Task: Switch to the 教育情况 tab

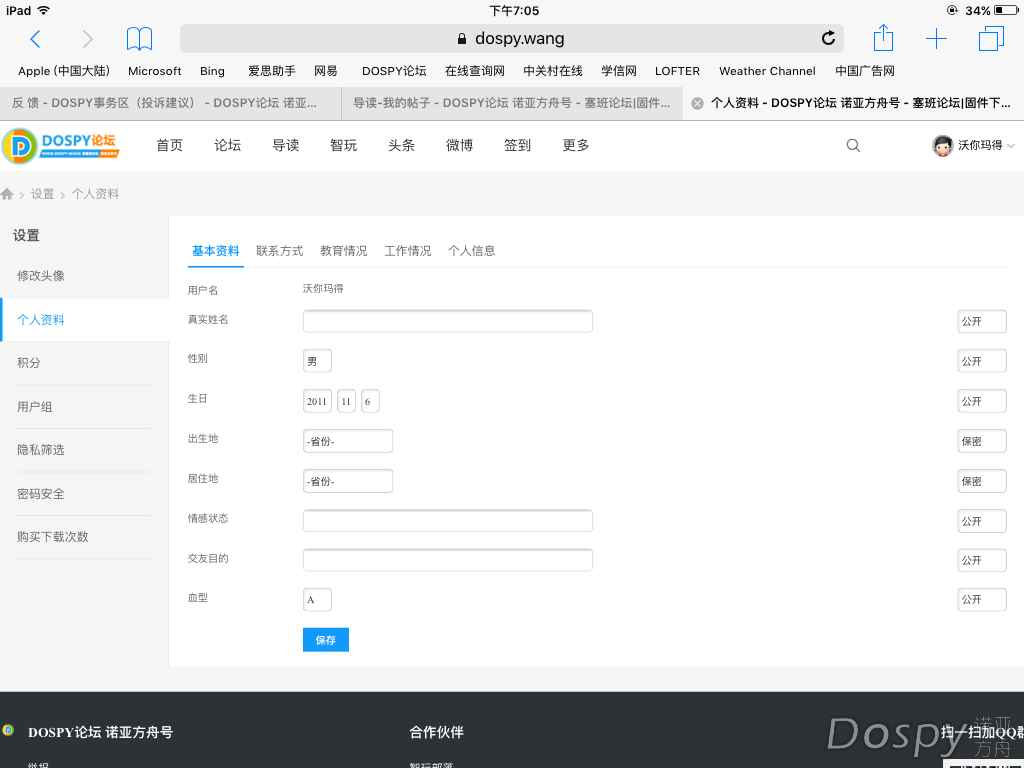Action: click(343, 251)
